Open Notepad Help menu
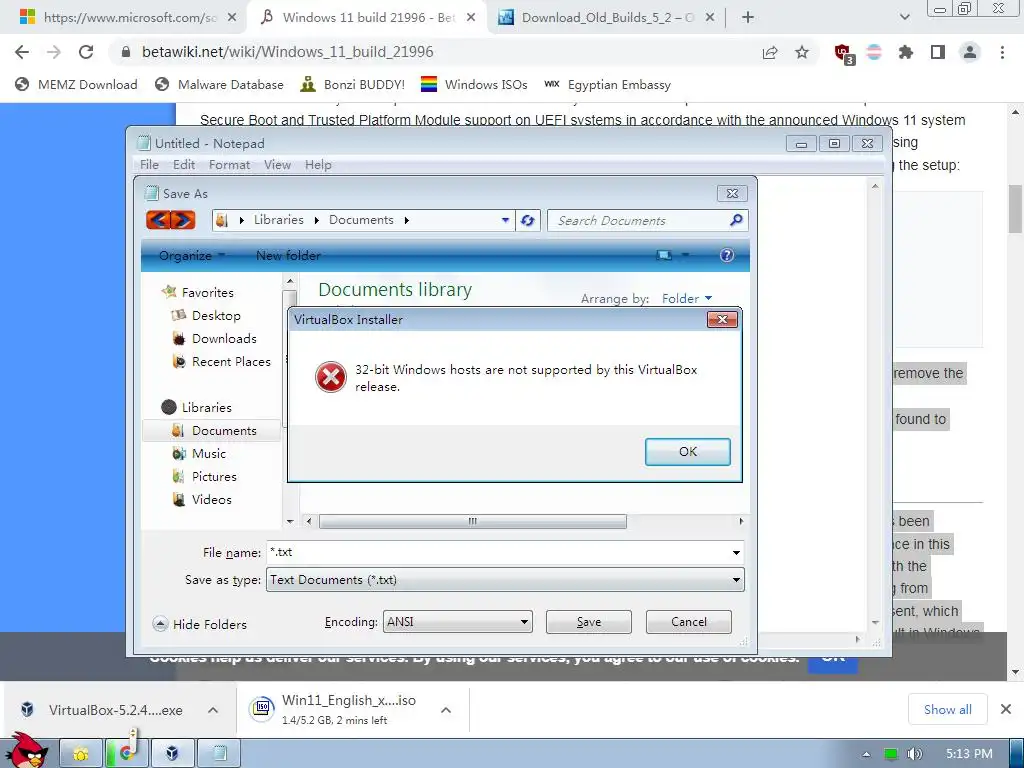1024x768 pixels. click(x=318, y=165)
